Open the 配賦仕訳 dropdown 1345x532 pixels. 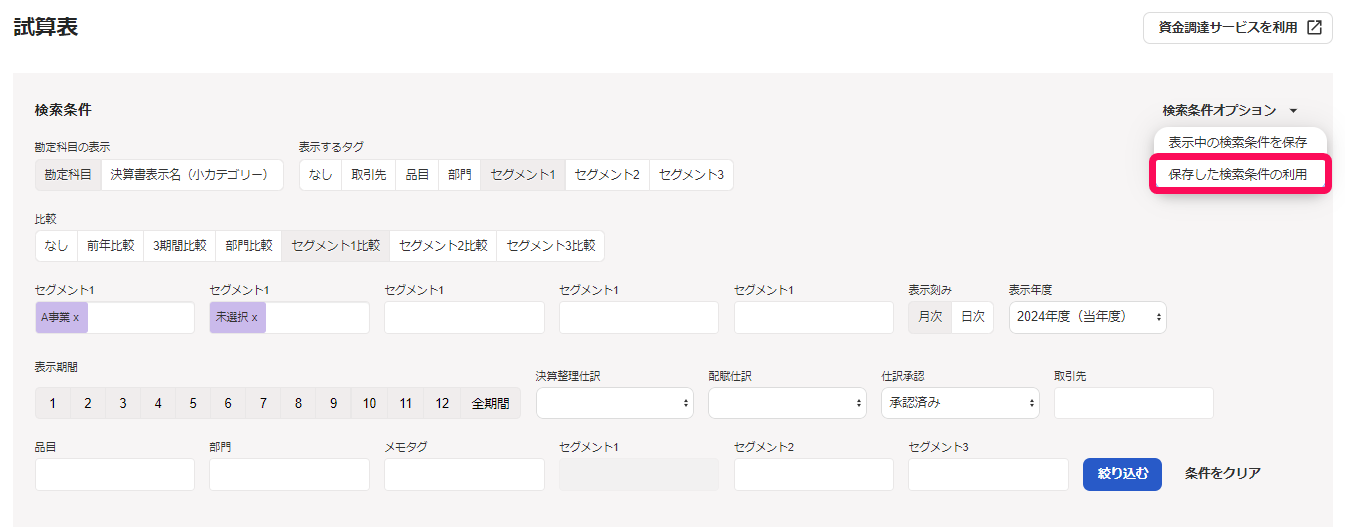pyautogui.click(x=787, y=403)
